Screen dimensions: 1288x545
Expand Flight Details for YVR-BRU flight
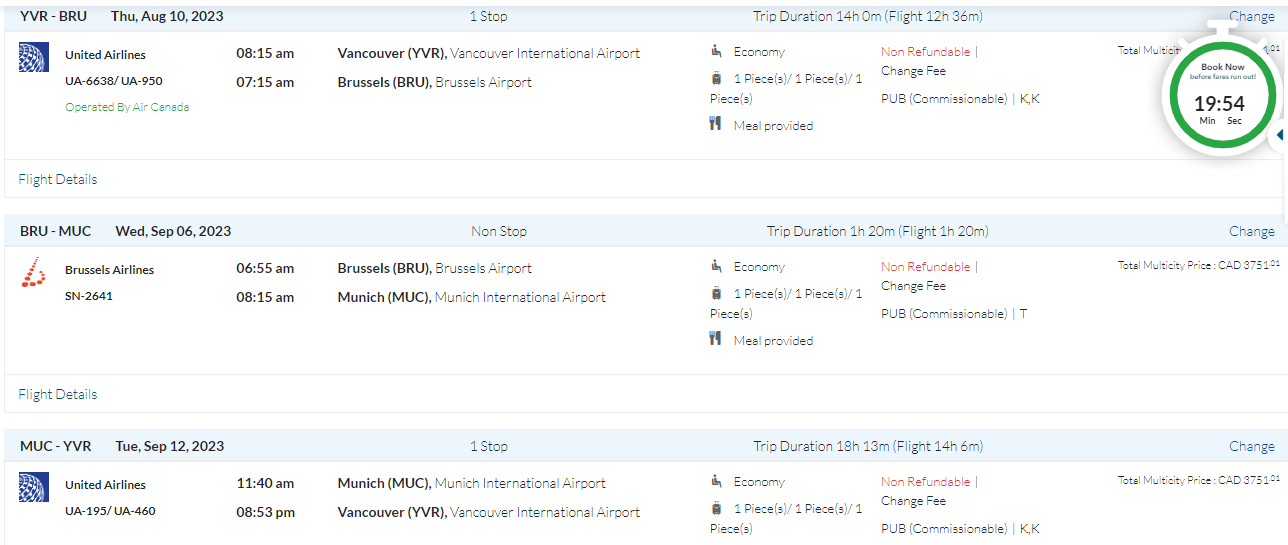pyautogui.click(x=58, y=180)
